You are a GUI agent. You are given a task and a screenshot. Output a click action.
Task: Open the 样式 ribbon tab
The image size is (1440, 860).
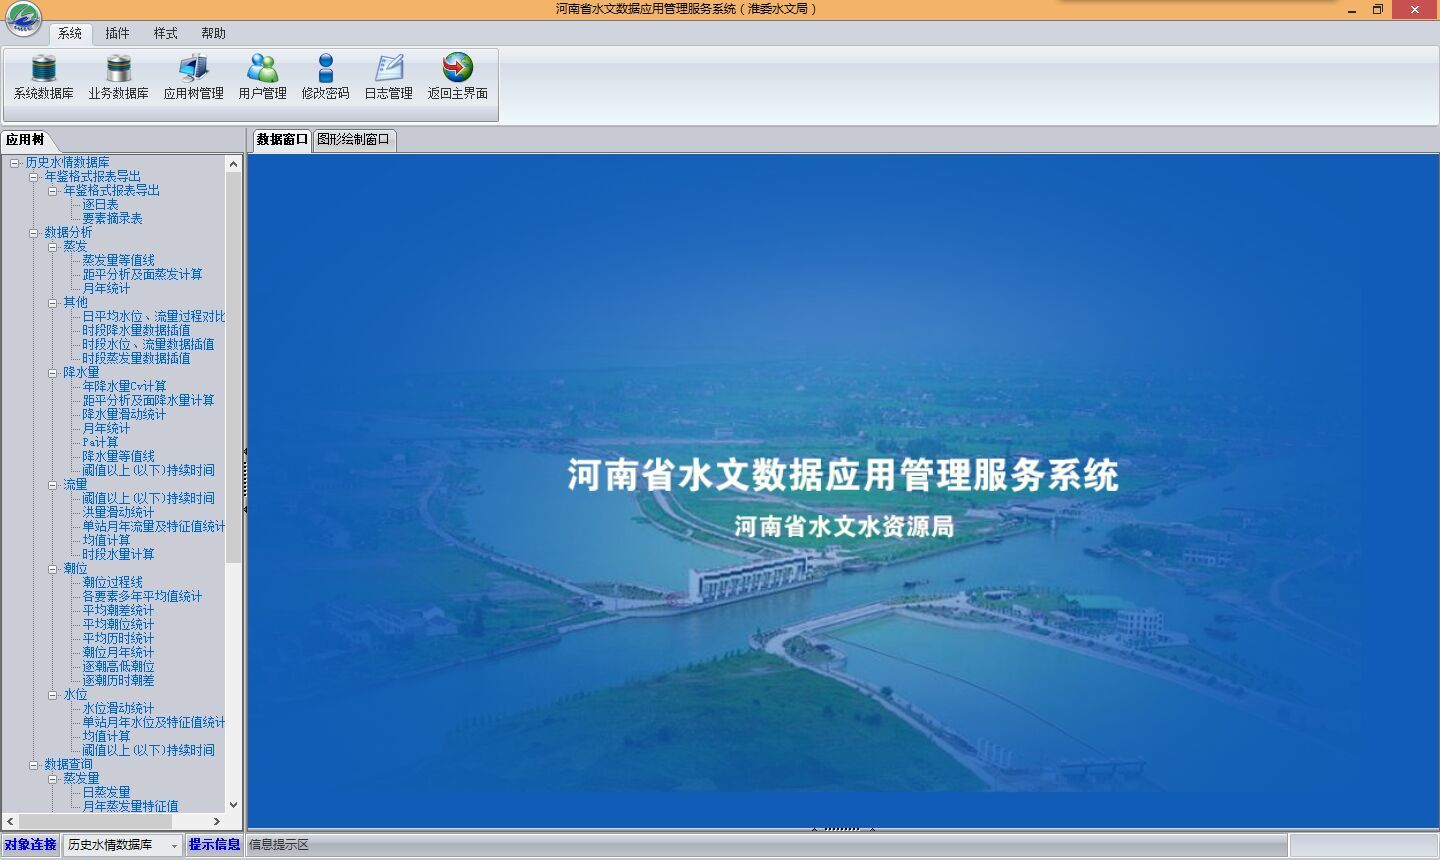(165, 33)
